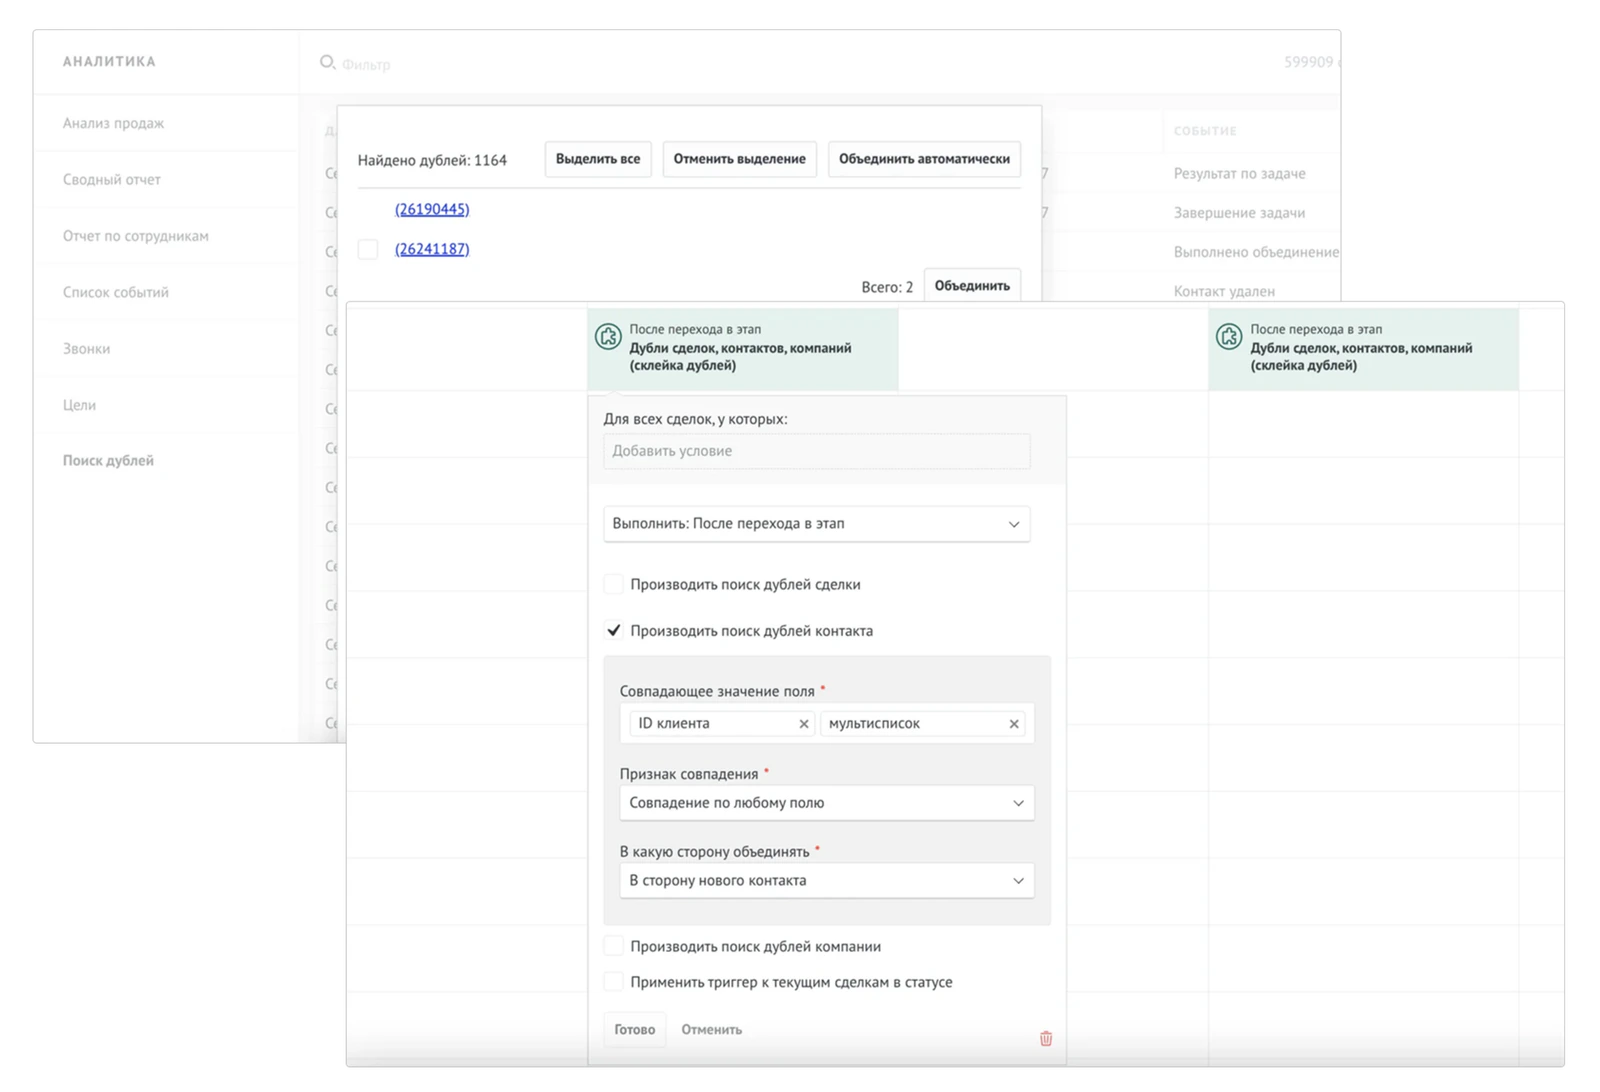Select Список событий in sidebar
Viewport: 1600px width, 1092px height.
coord(116,292)
